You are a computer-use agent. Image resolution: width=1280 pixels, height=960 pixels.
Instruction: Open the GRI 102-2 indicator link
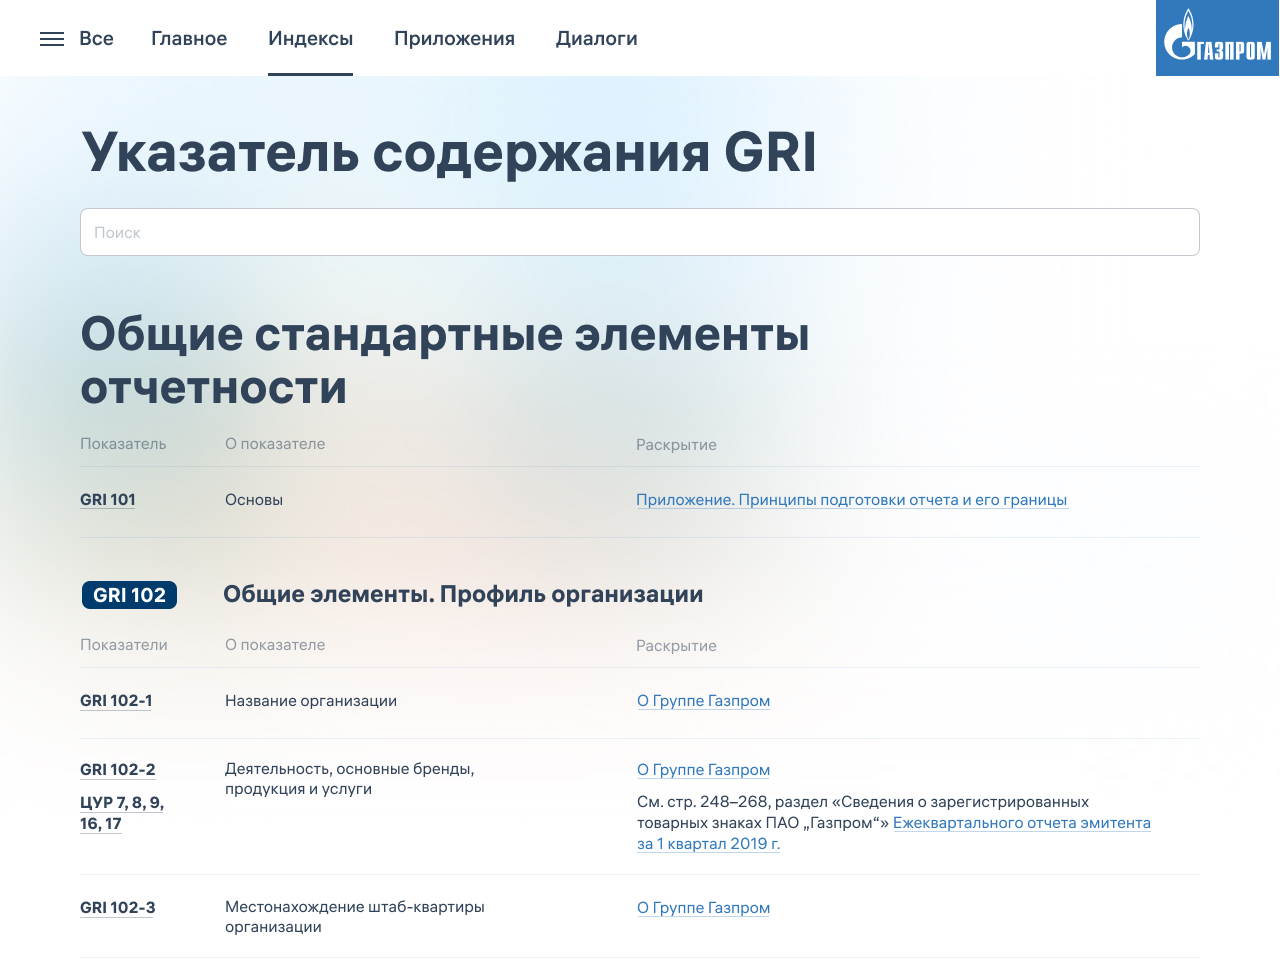coord(118,770)
